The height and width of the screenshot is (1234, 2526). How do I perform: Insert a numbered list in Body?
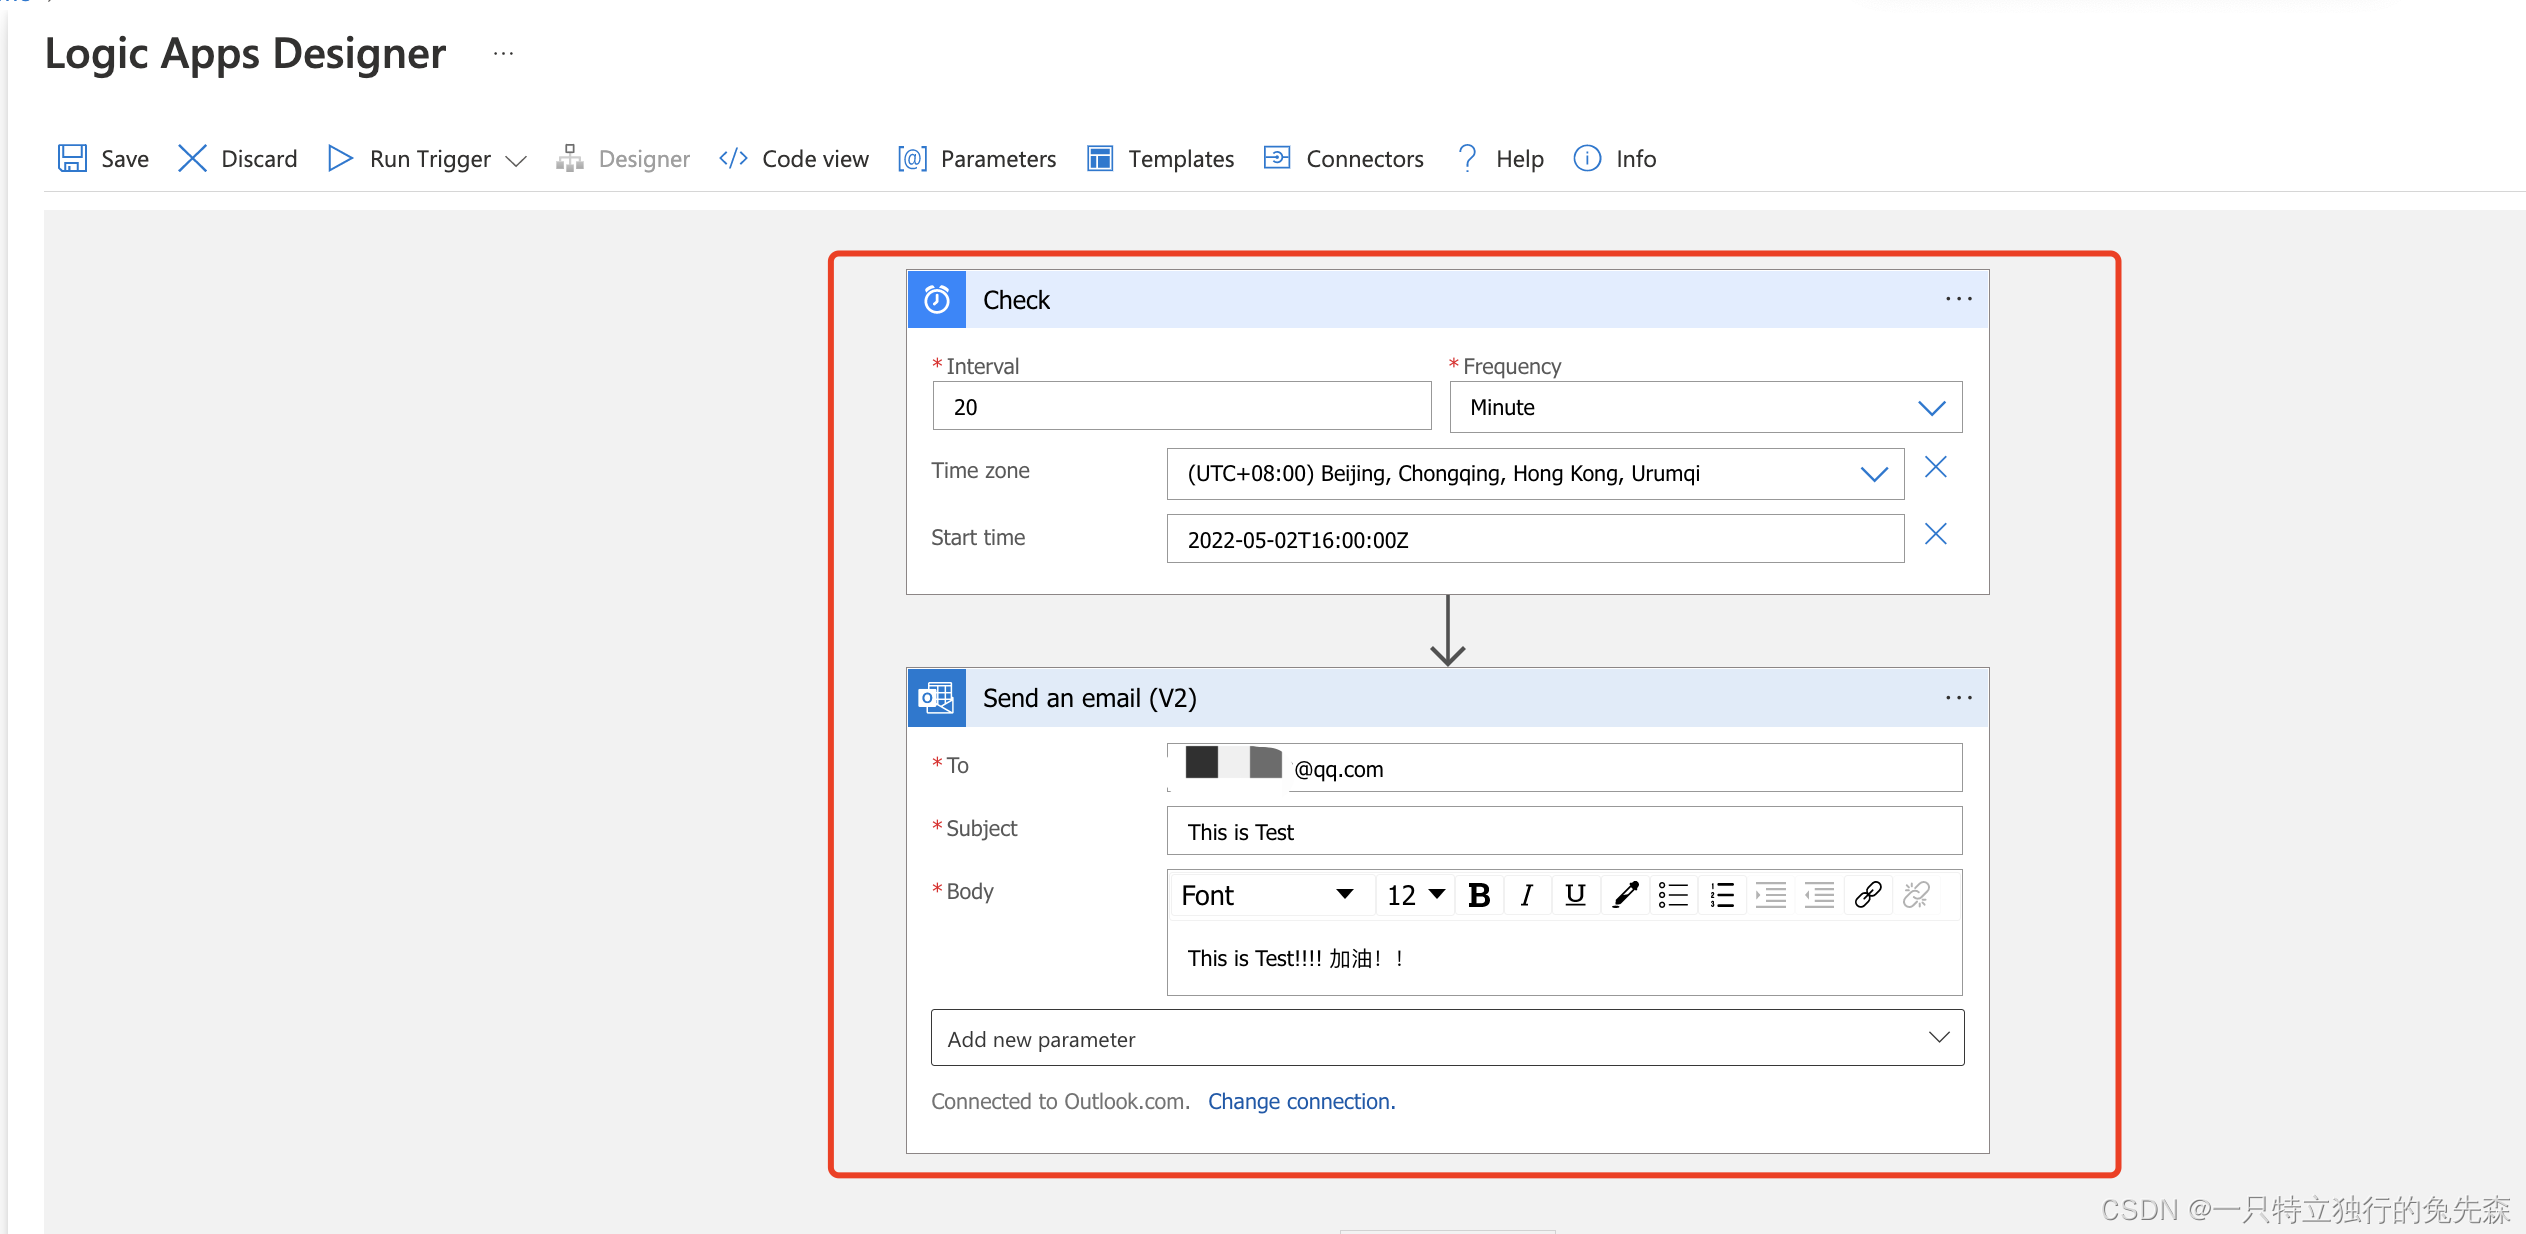pos(1722,895)
